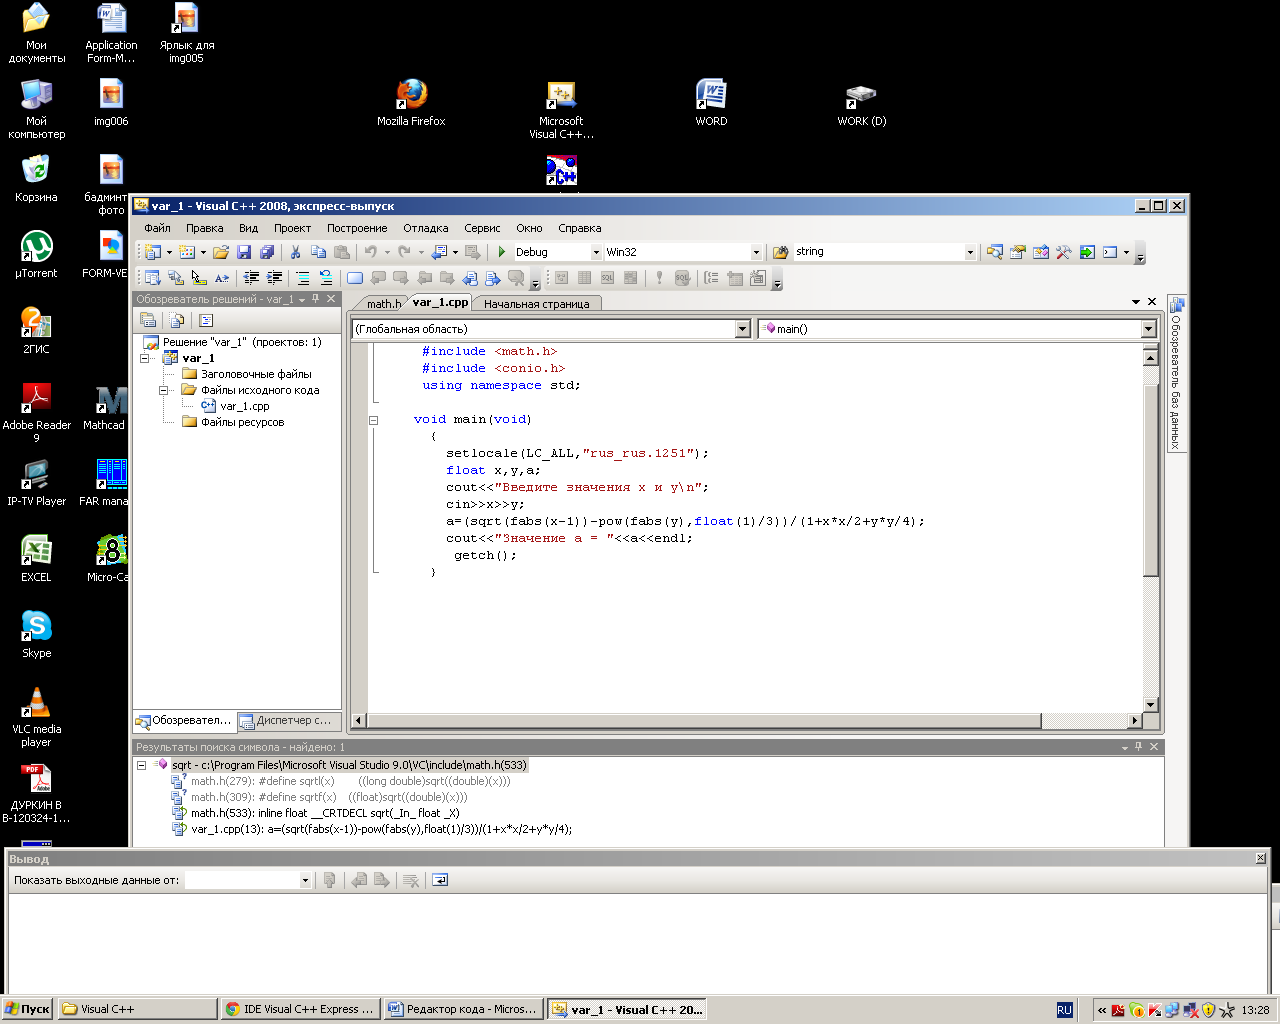Click the Обозреватель баз данных side tab
Viewport: 1280px width, 1024px height.
pos(1176,373)
